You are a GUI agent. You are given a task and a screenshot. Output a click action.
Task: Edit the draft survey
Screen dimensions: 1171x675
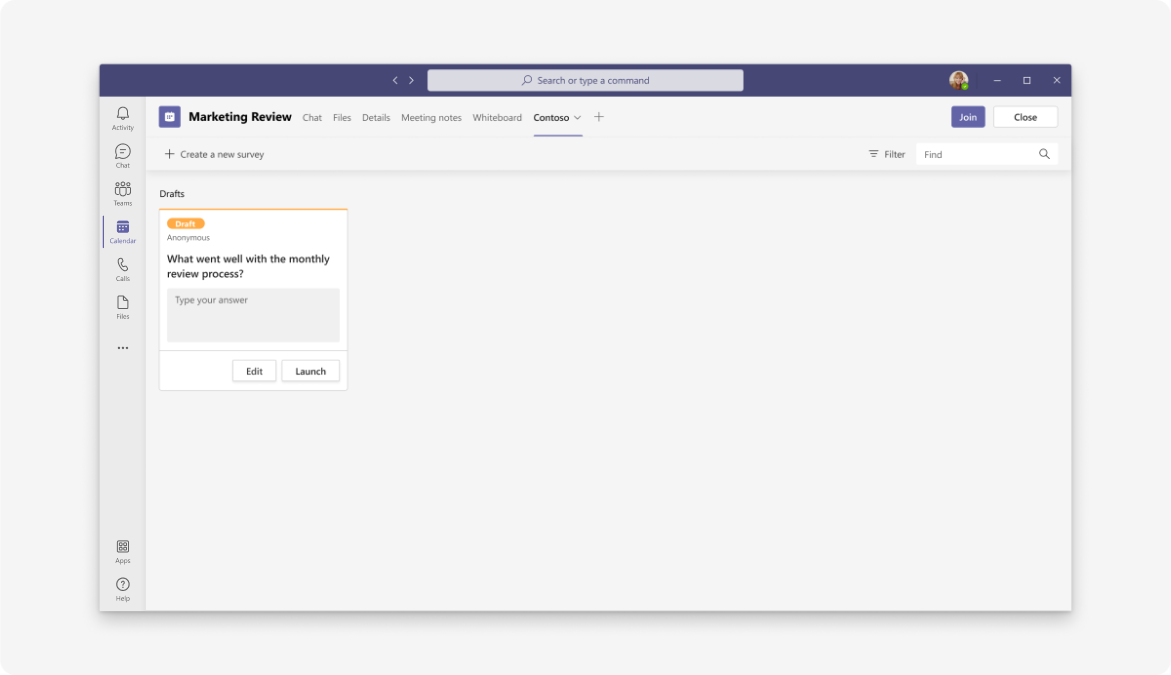[254, 371]
